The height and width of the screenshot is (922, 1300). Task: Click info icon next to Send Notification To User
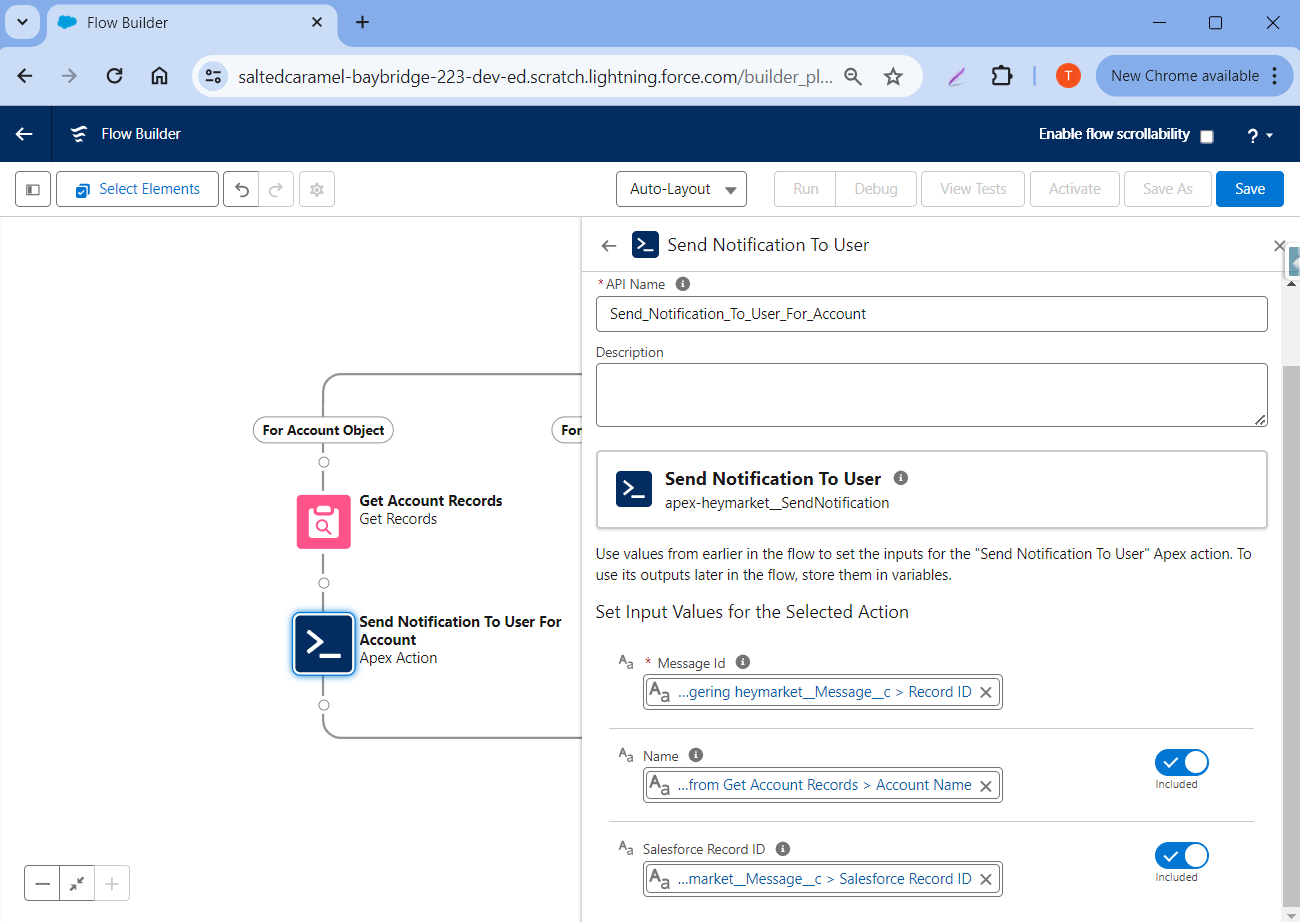[900, 478]
